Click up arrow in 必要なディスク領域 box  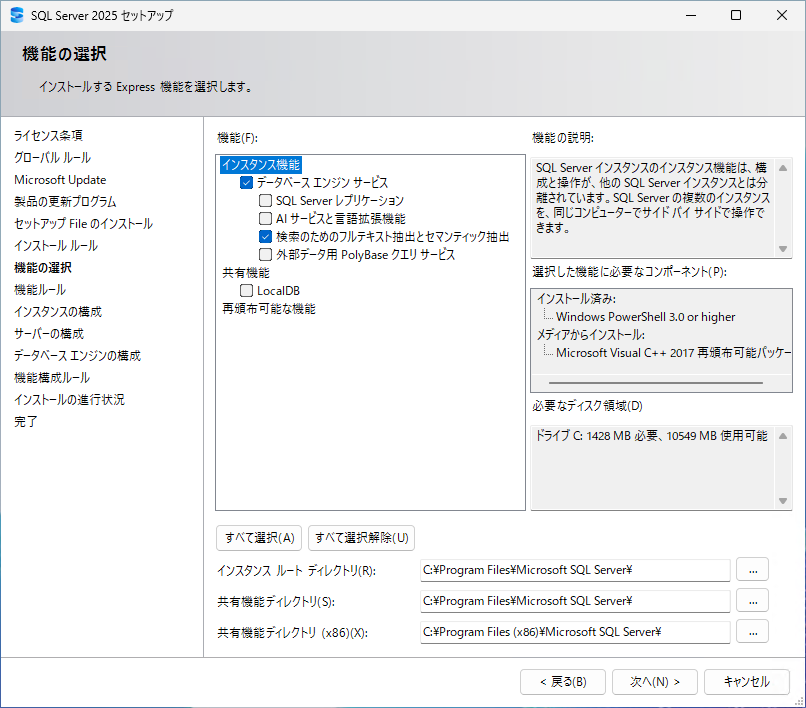coord(783,436)
